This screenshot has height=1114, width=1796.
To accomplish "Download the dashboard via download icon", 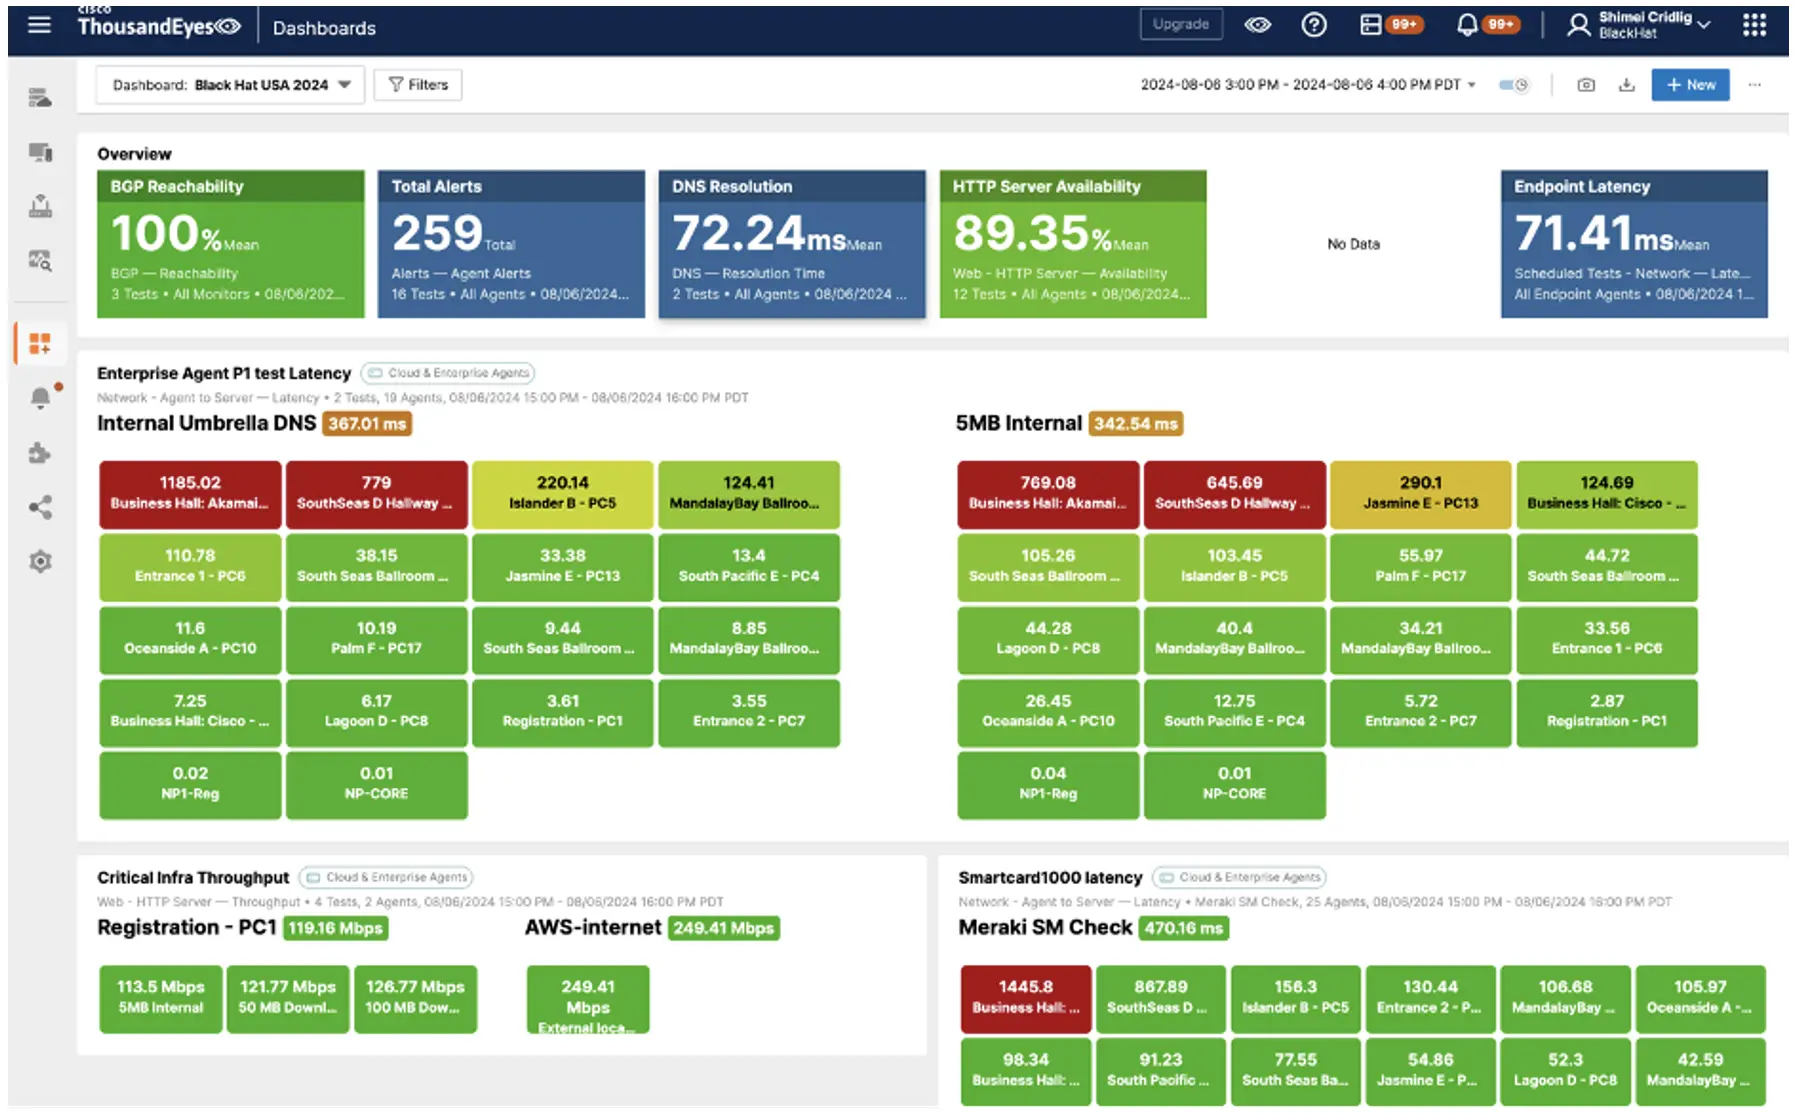I will (x=1626, y=85).
